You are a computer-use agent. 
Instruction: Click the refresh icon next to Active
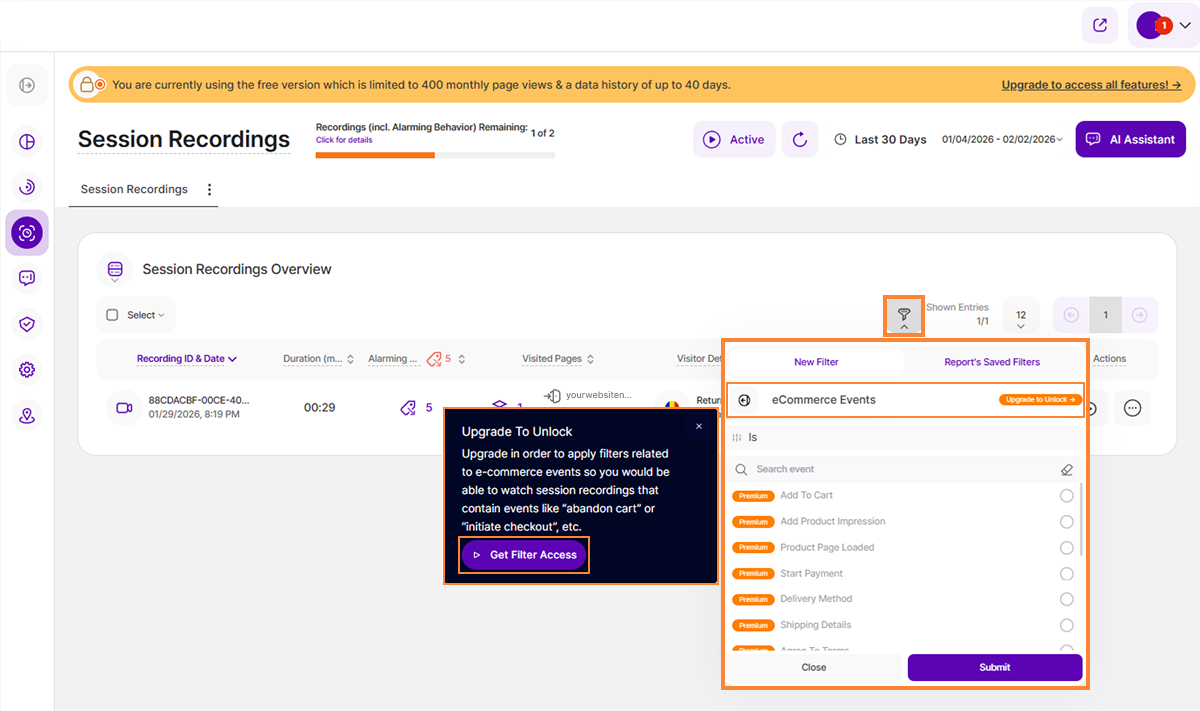(800, 140)
